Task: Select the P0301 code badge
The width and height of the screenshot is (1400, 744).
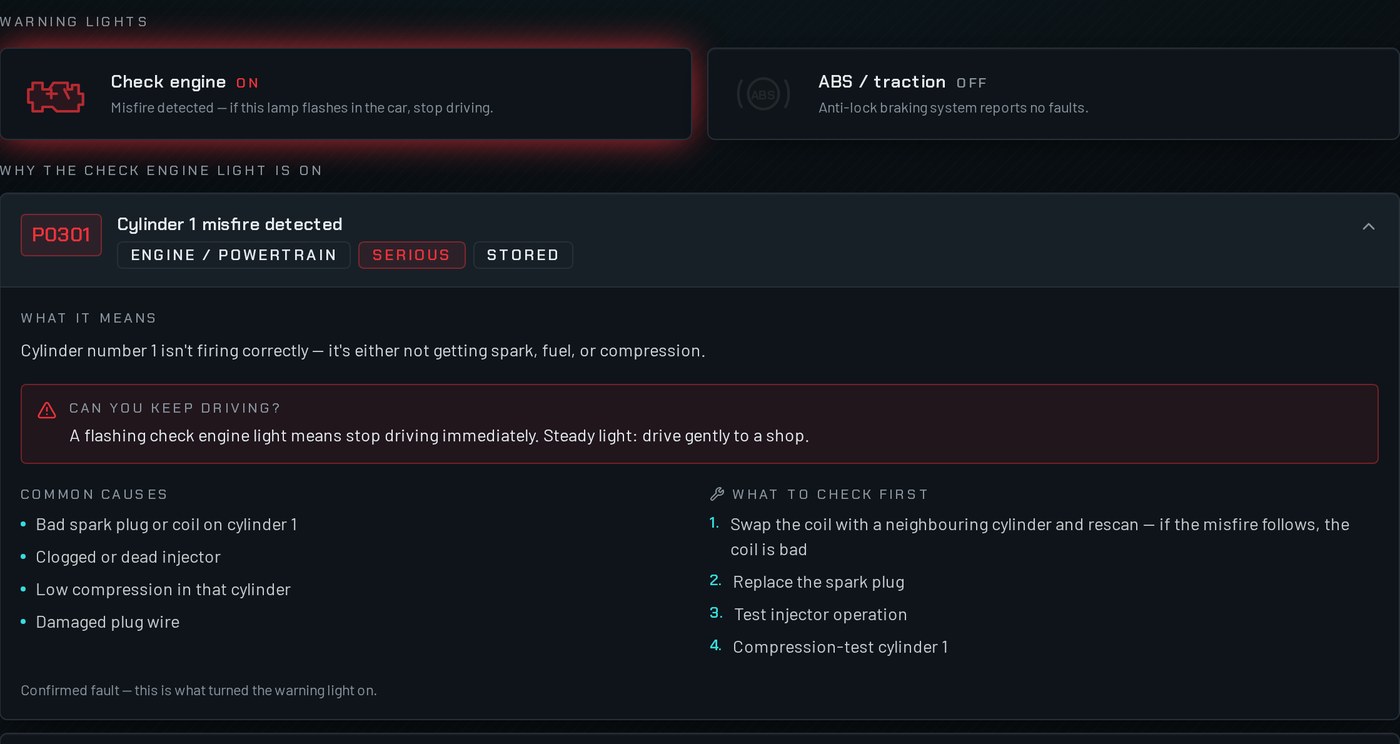Action: coord(61,235)
